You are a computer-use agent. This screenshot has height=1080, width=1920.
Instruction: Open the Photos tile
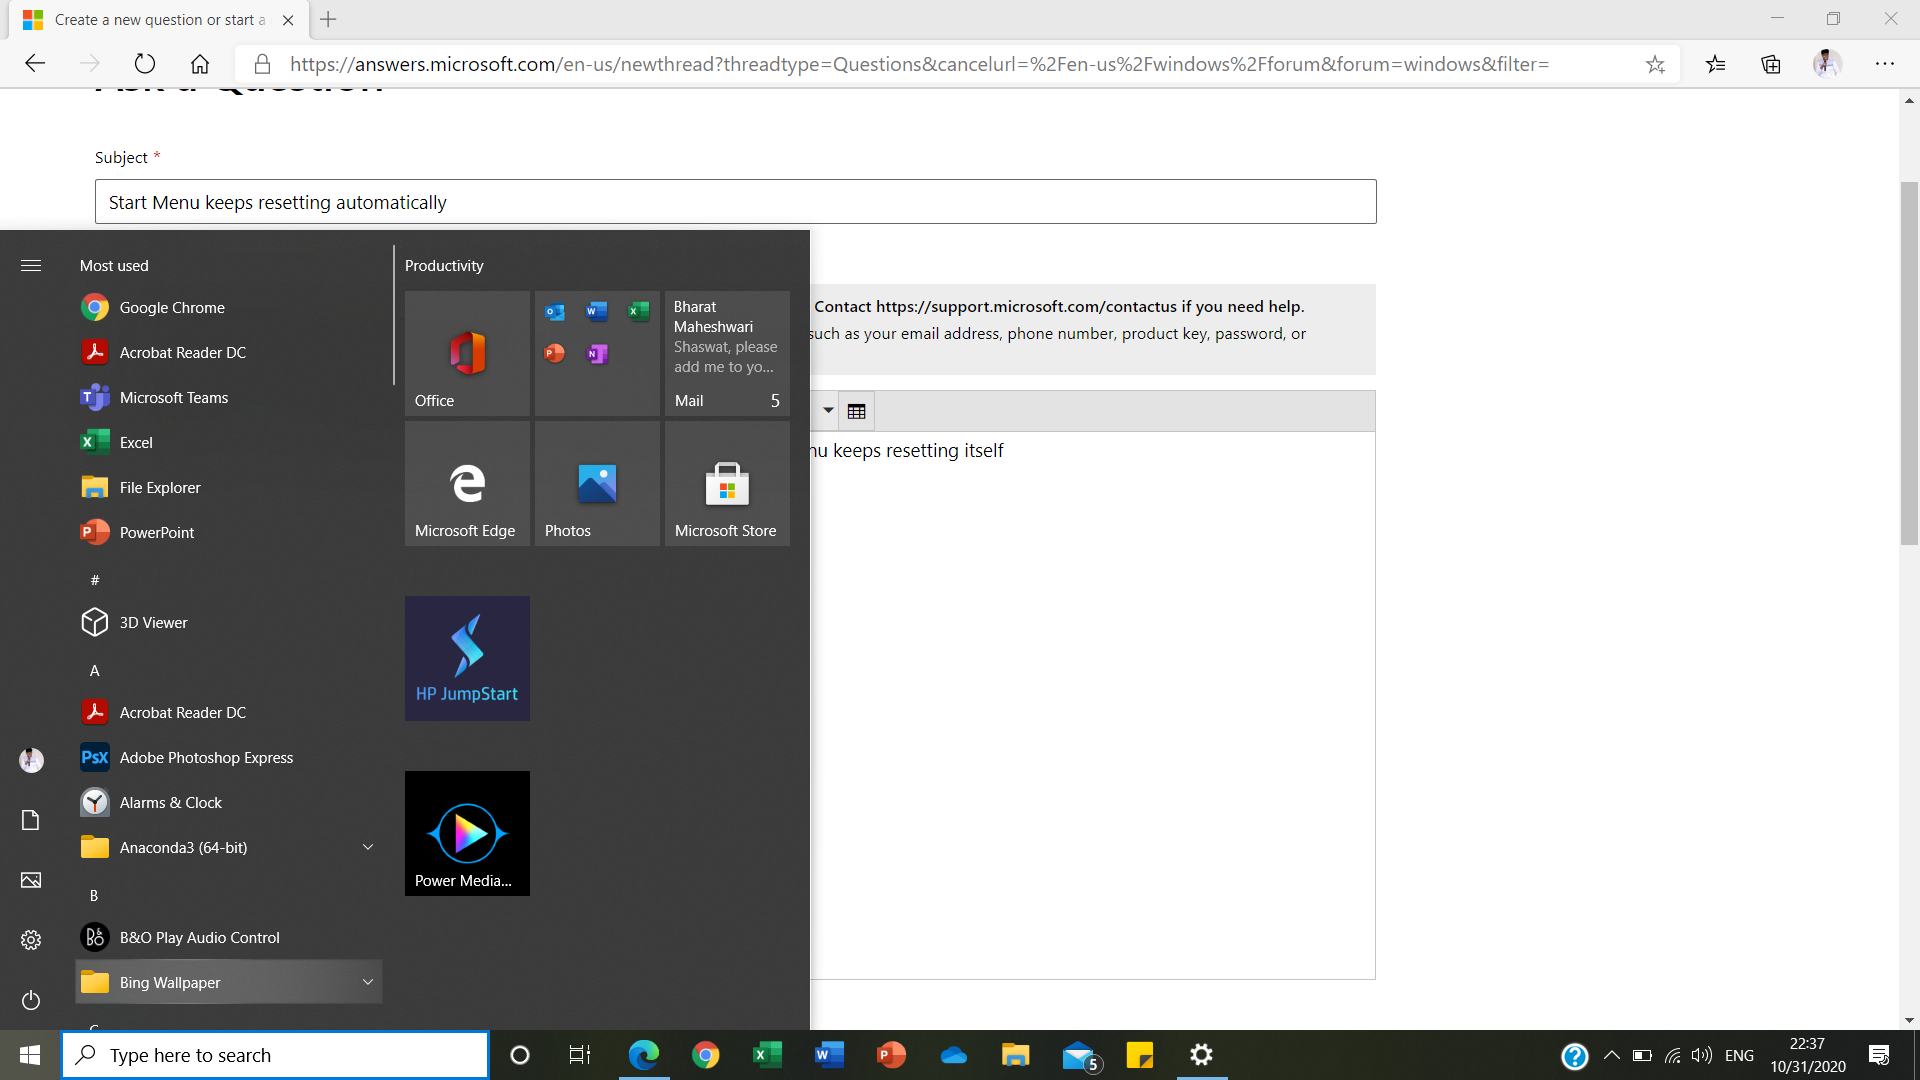pyautogui.click(x=597, y=483)
